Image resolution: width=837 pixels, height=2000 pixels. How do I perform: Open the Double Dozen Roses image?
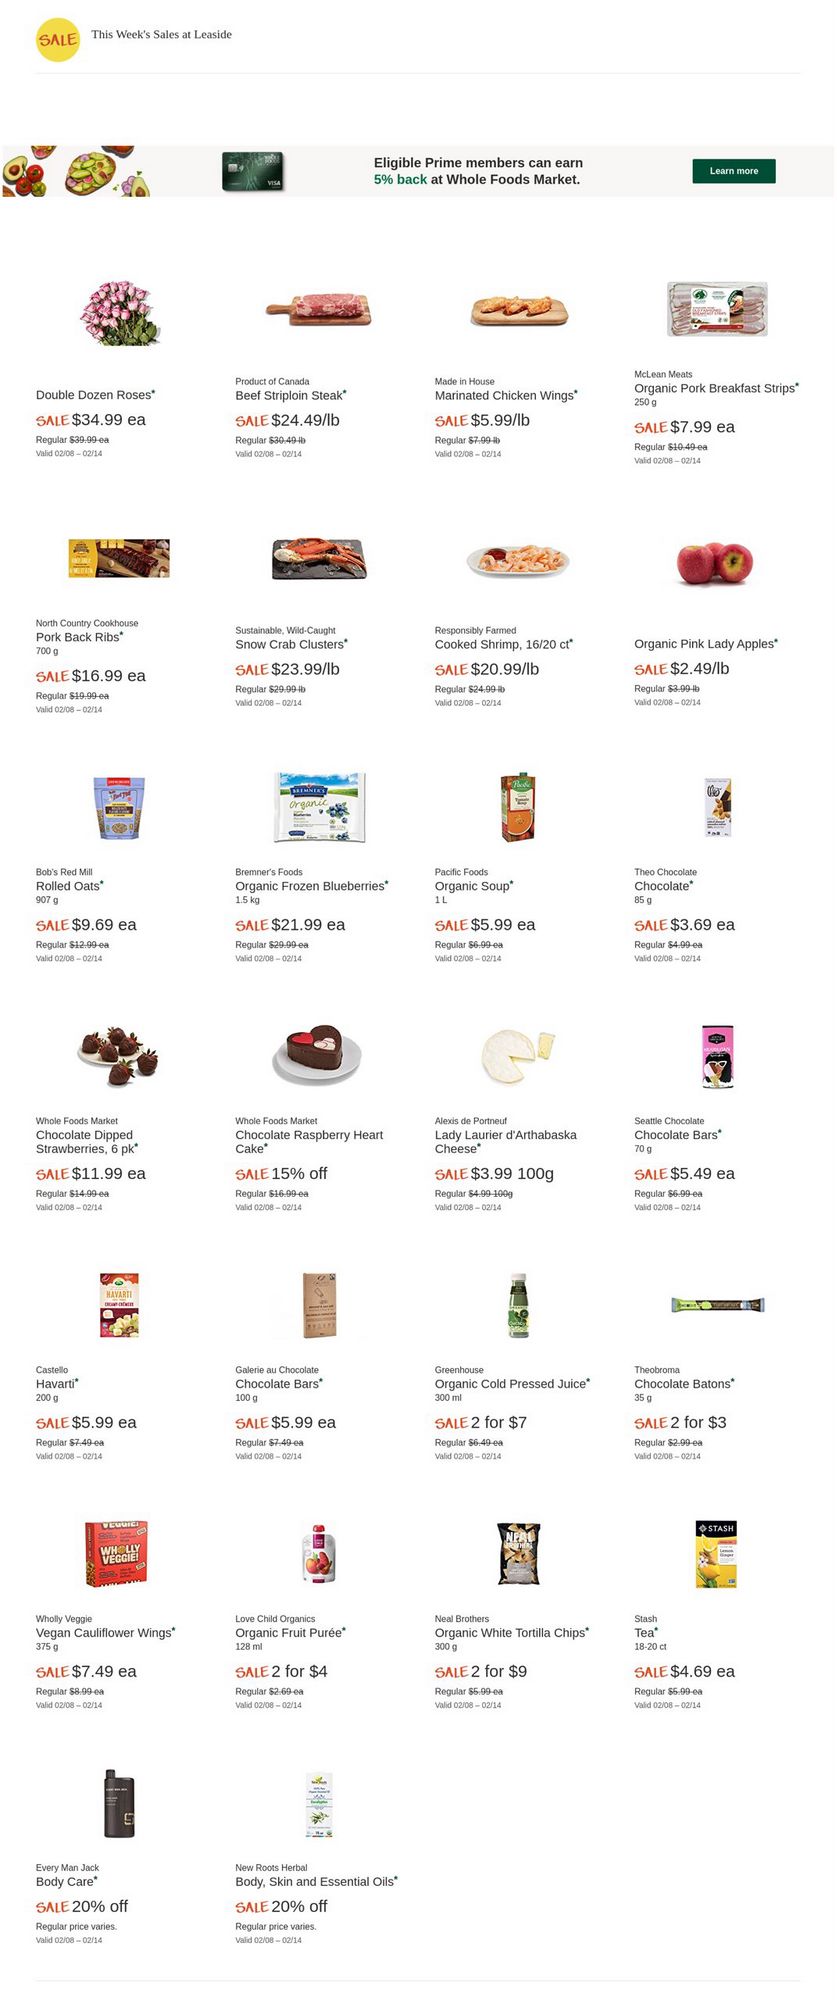coord(120,313)
